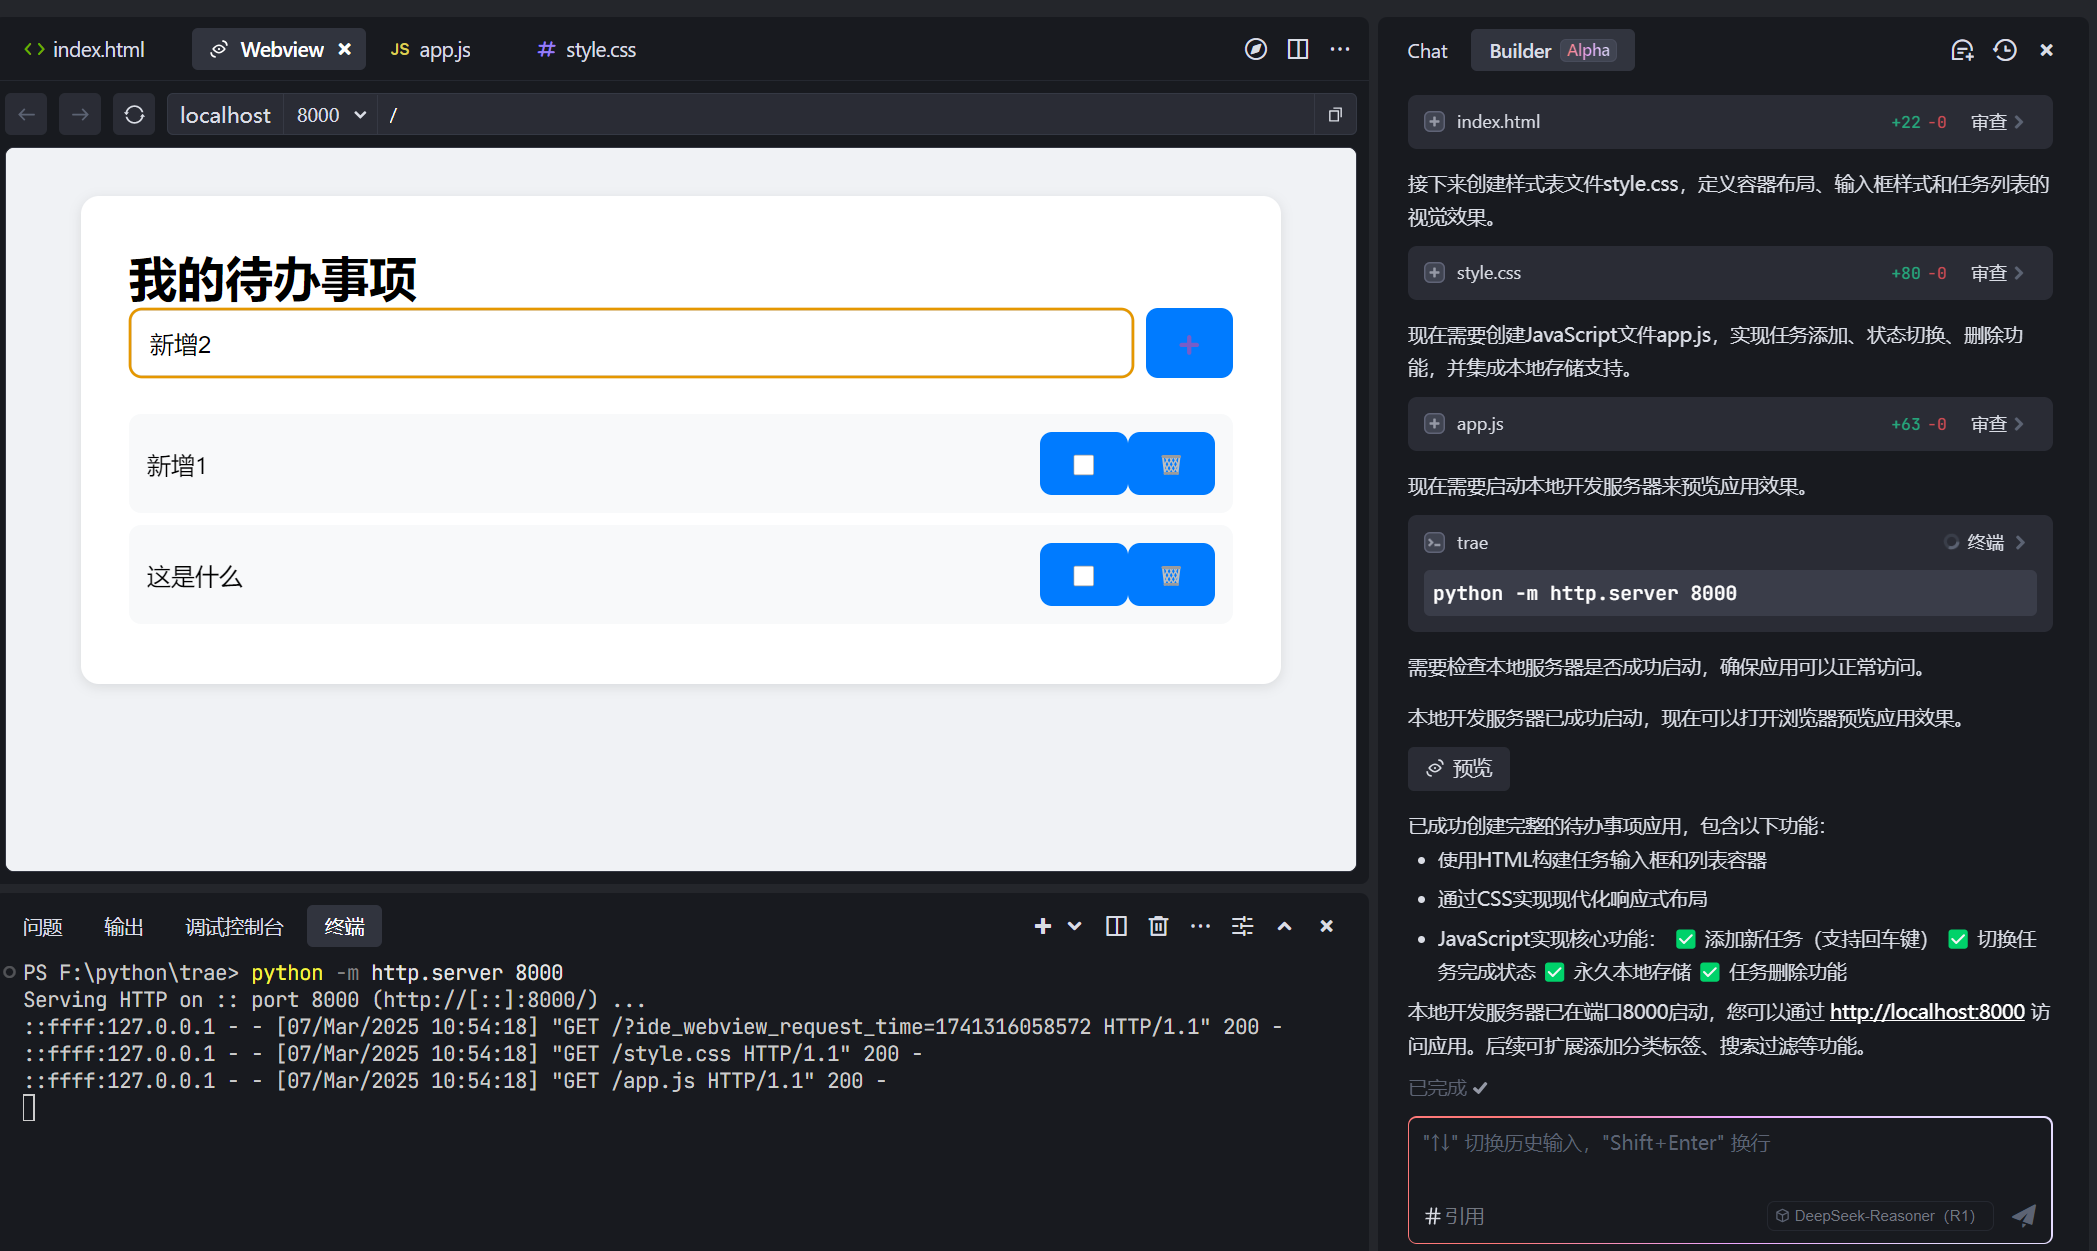
Task: Switch to the app.js tab
Action: click(x=431, y=50)
